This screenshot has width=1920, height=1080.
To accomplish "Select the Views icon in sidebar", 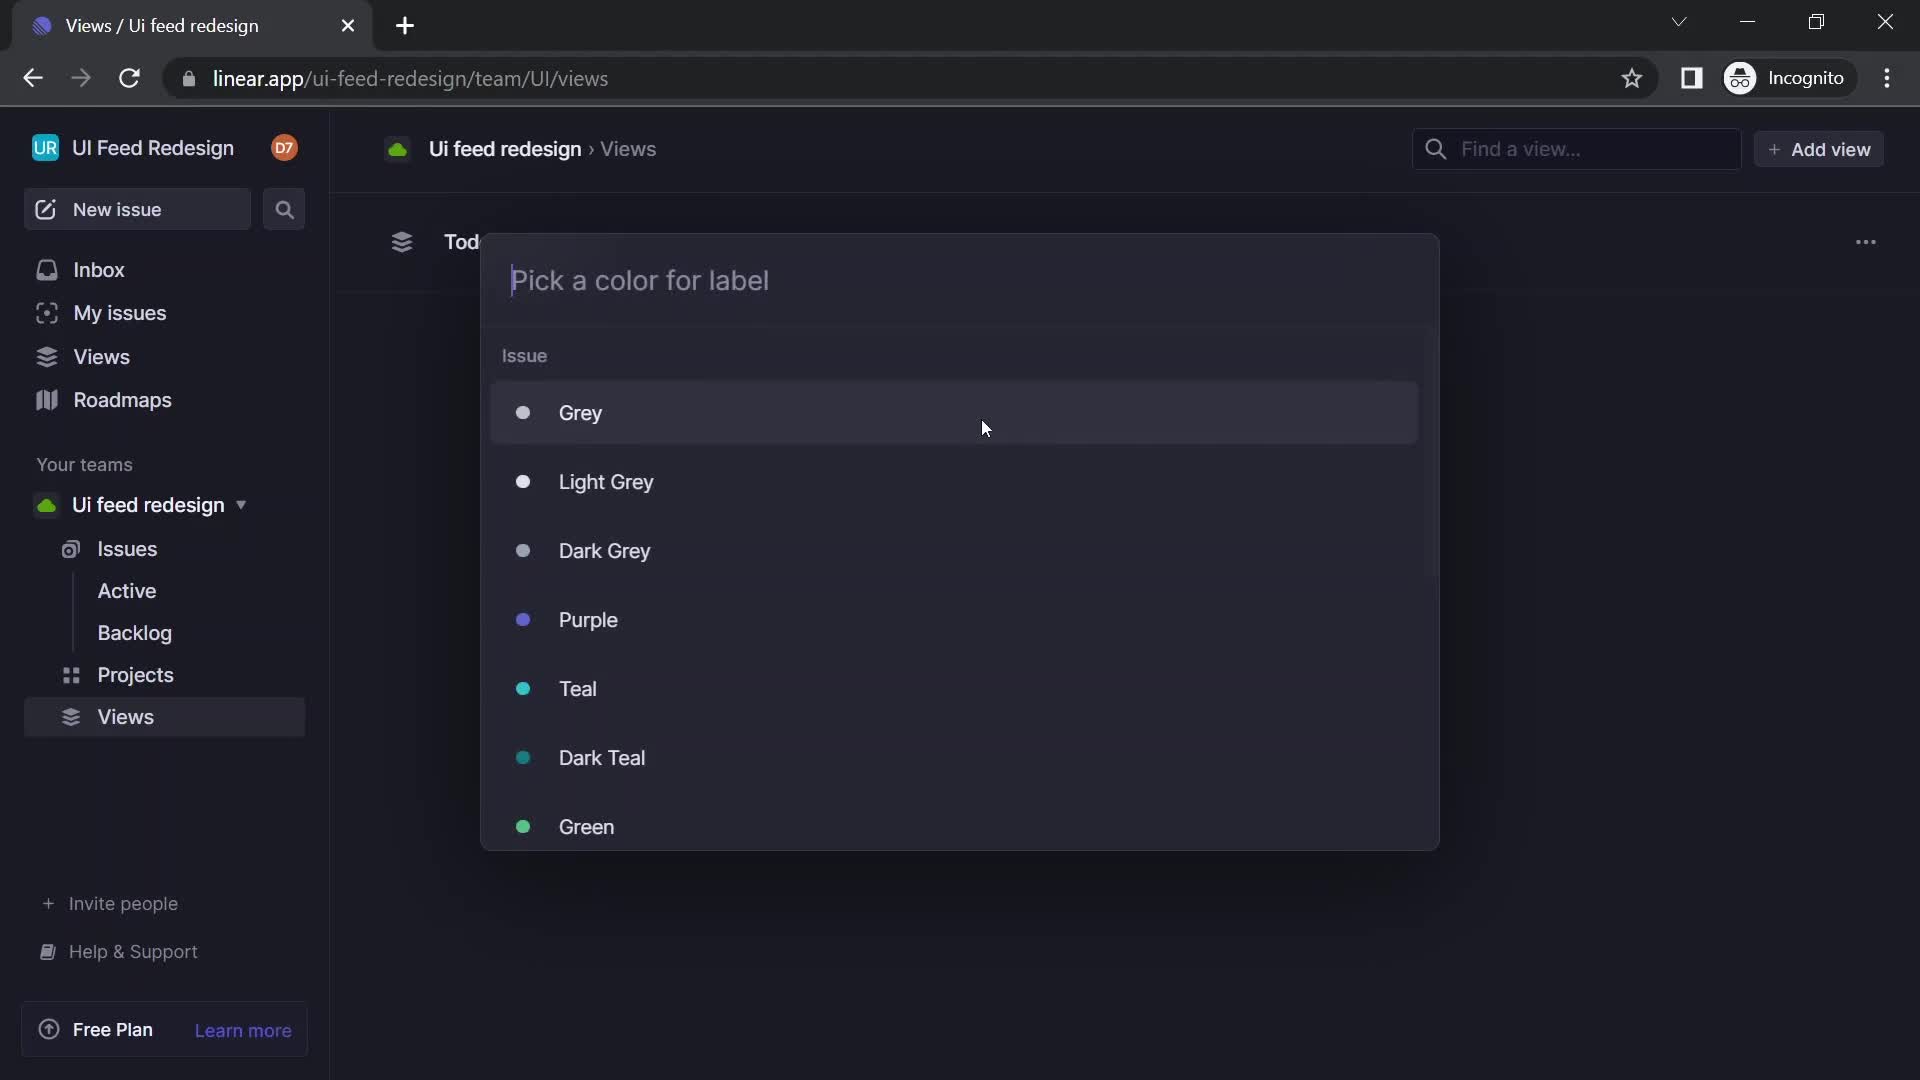I will pyautogui.click(x=47, y=356).
